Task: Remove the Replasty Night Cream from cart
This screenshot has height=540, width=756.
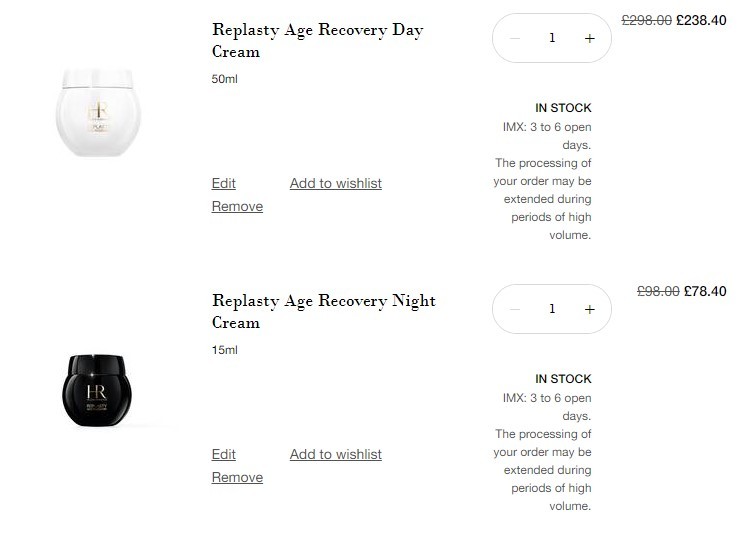Action: [237, 477]
